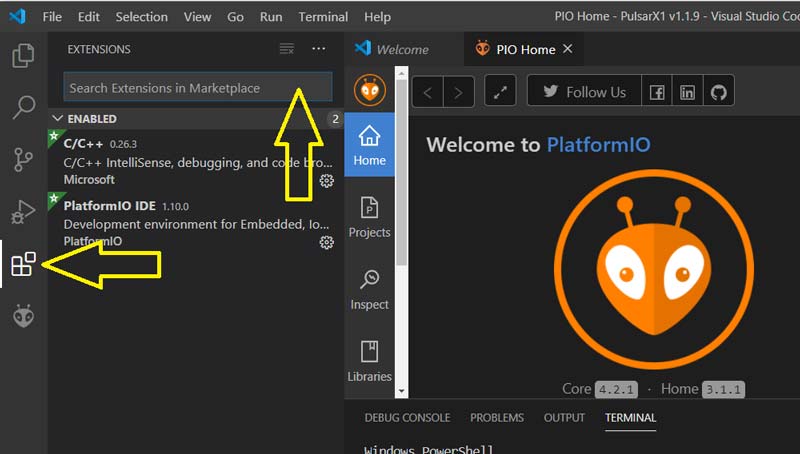800x454 pixels.
Task: Open the Go menu
Action: (x=235, y=17)
